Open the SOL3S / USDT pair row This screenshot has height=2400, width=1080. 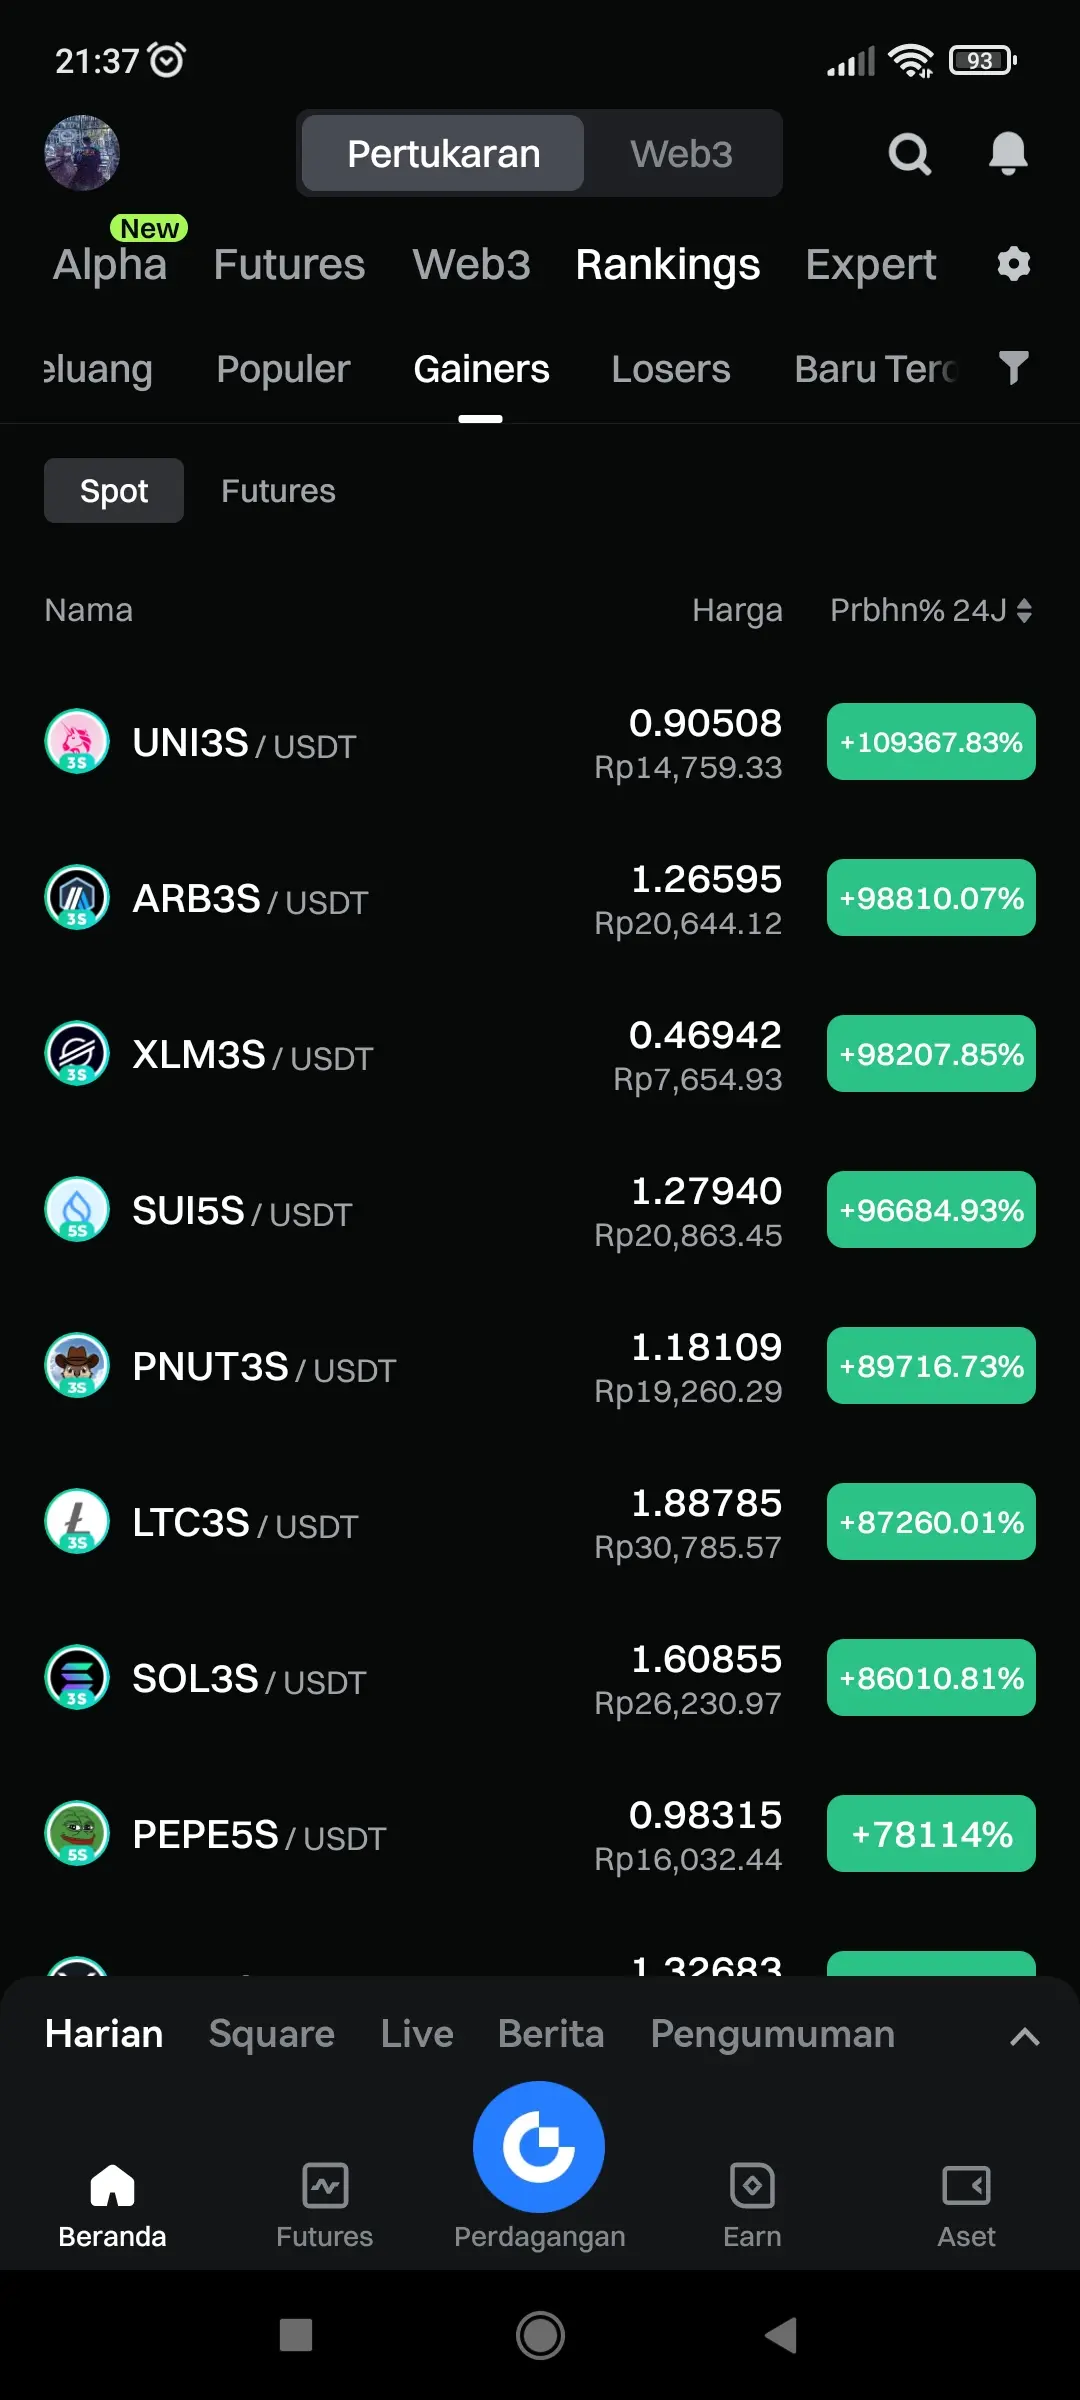click(540, 1678)
